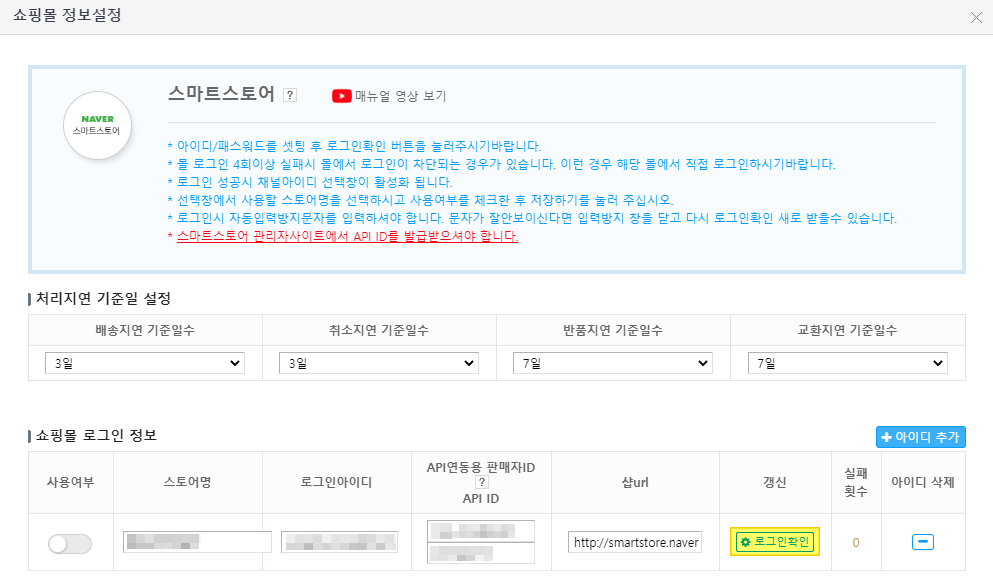Click the 아이디 추가 button
The width and height of the screenshot is (993, 576).
[920, 437]
